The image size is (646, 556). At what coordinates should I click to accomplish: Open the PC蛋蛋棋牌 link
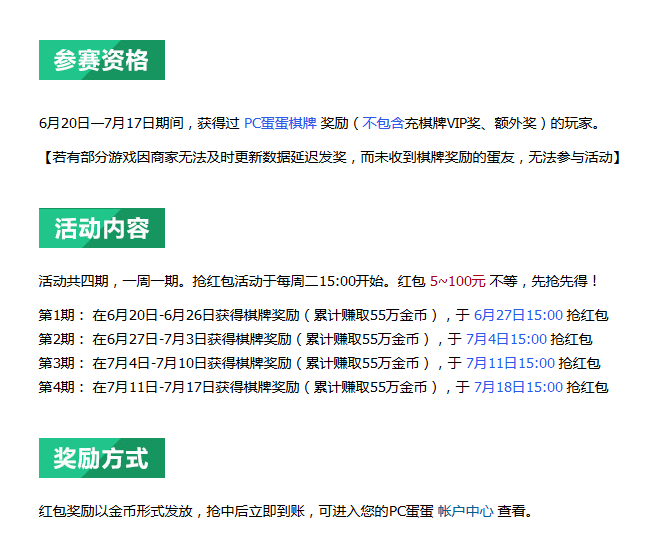(x=280, y=123)
